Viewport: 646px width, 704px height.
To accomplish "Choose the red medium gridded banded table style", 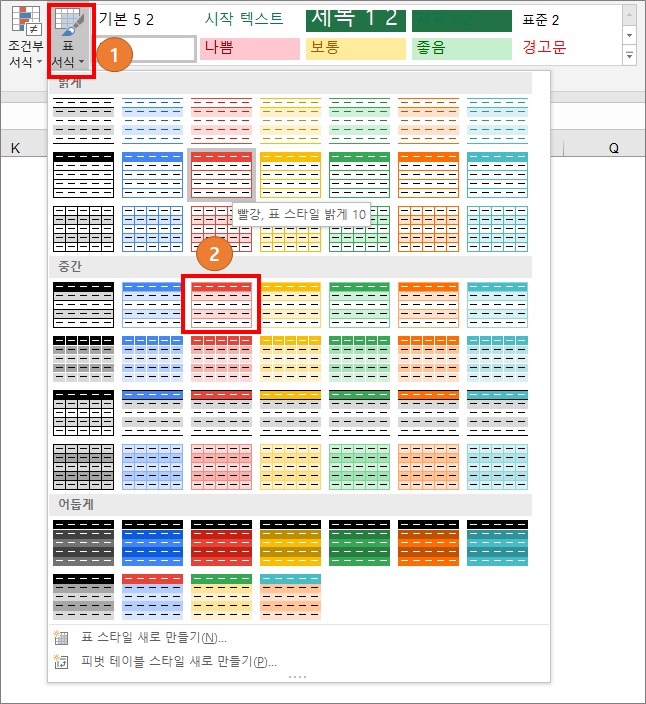I will [x=221, y=359].
